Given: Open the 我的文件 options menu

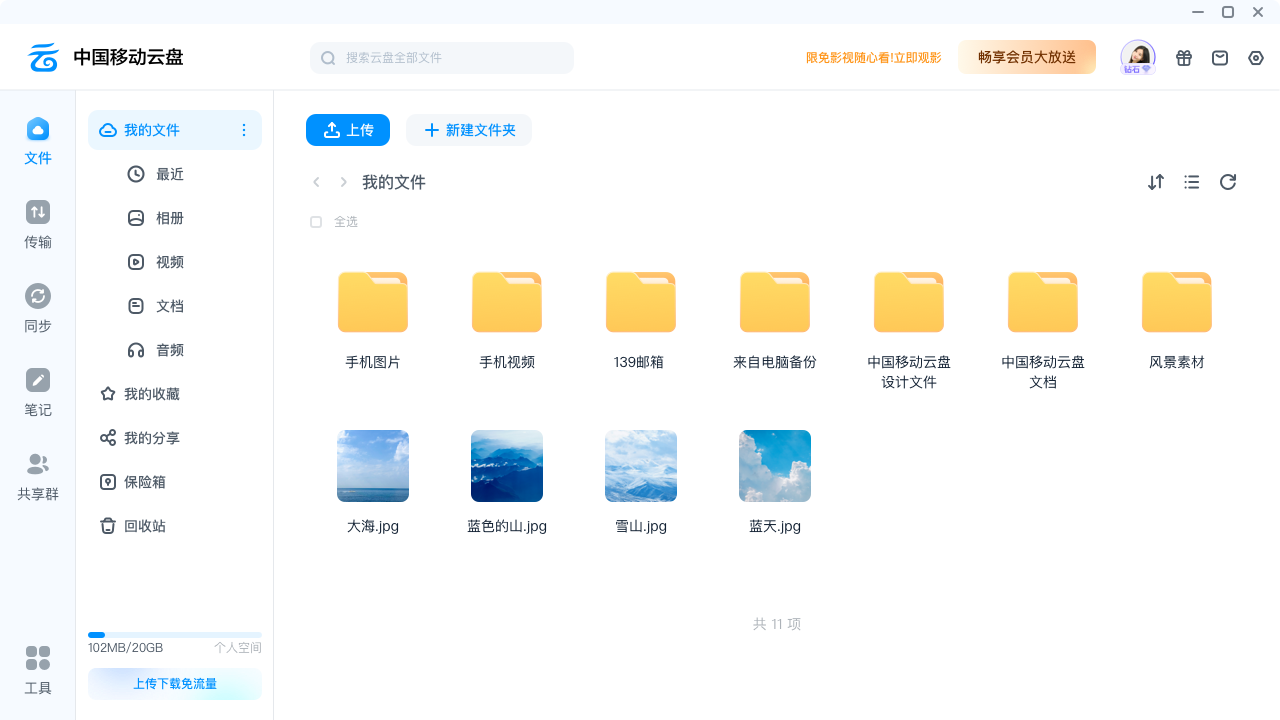Looking at the screenshot, I should [243, 130].
